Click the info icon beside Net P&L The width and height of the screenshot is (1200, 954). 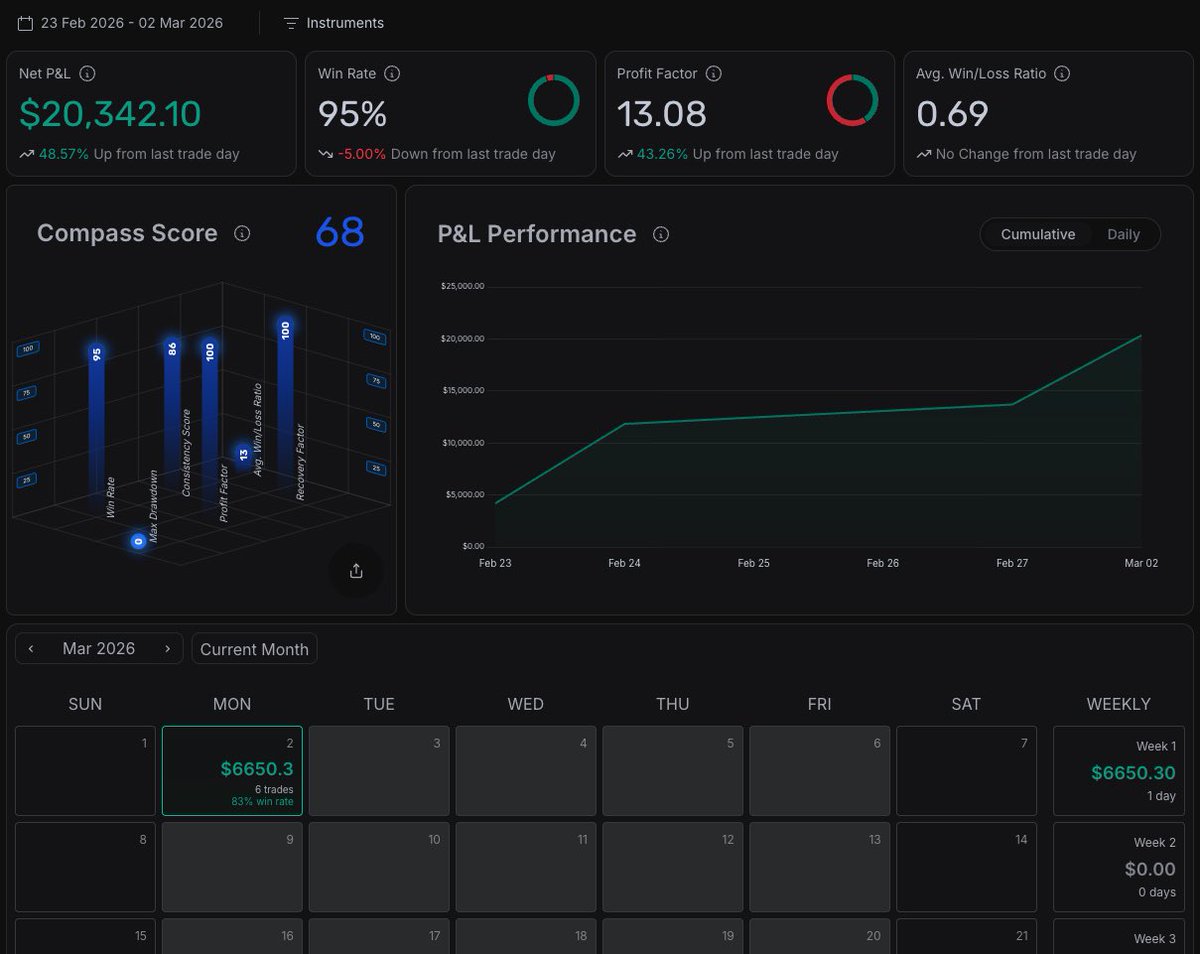pyautogui.click(x=87, y=73)
